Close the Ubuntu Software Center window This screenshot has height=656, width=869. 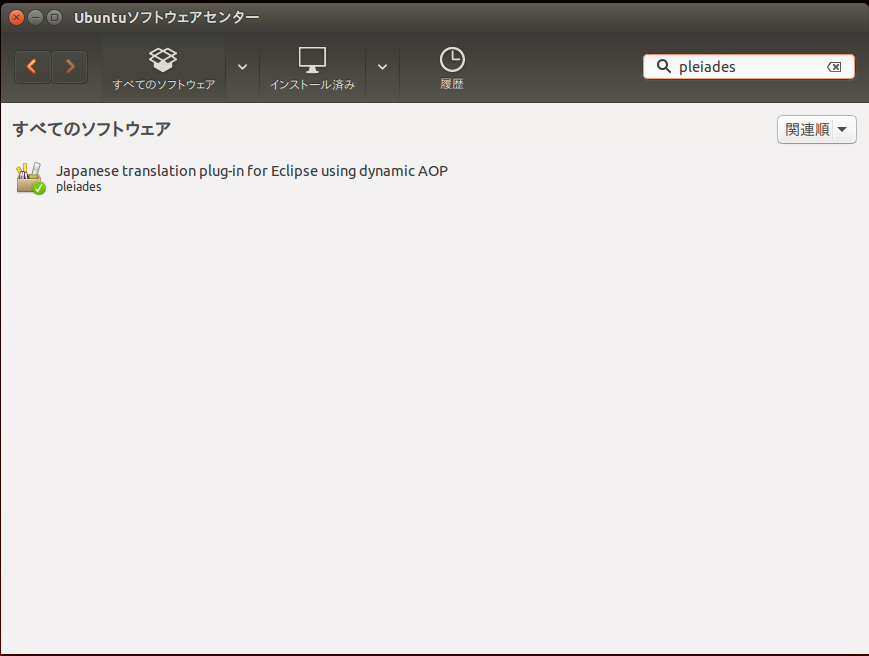click(17, 17)
